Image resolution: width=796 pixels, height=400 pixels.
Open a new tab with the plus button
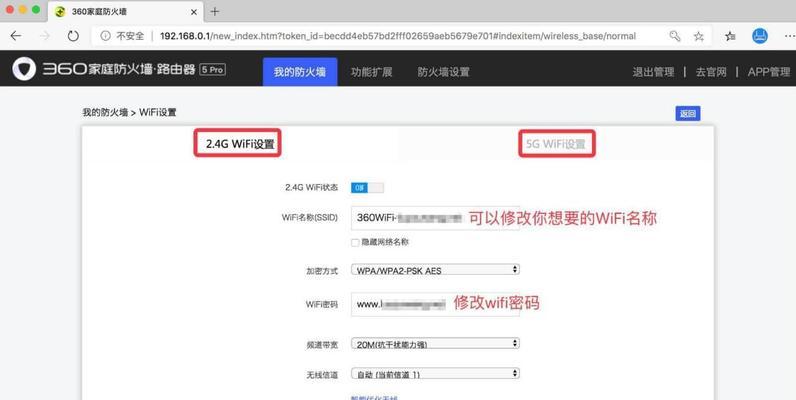[215, 11]
